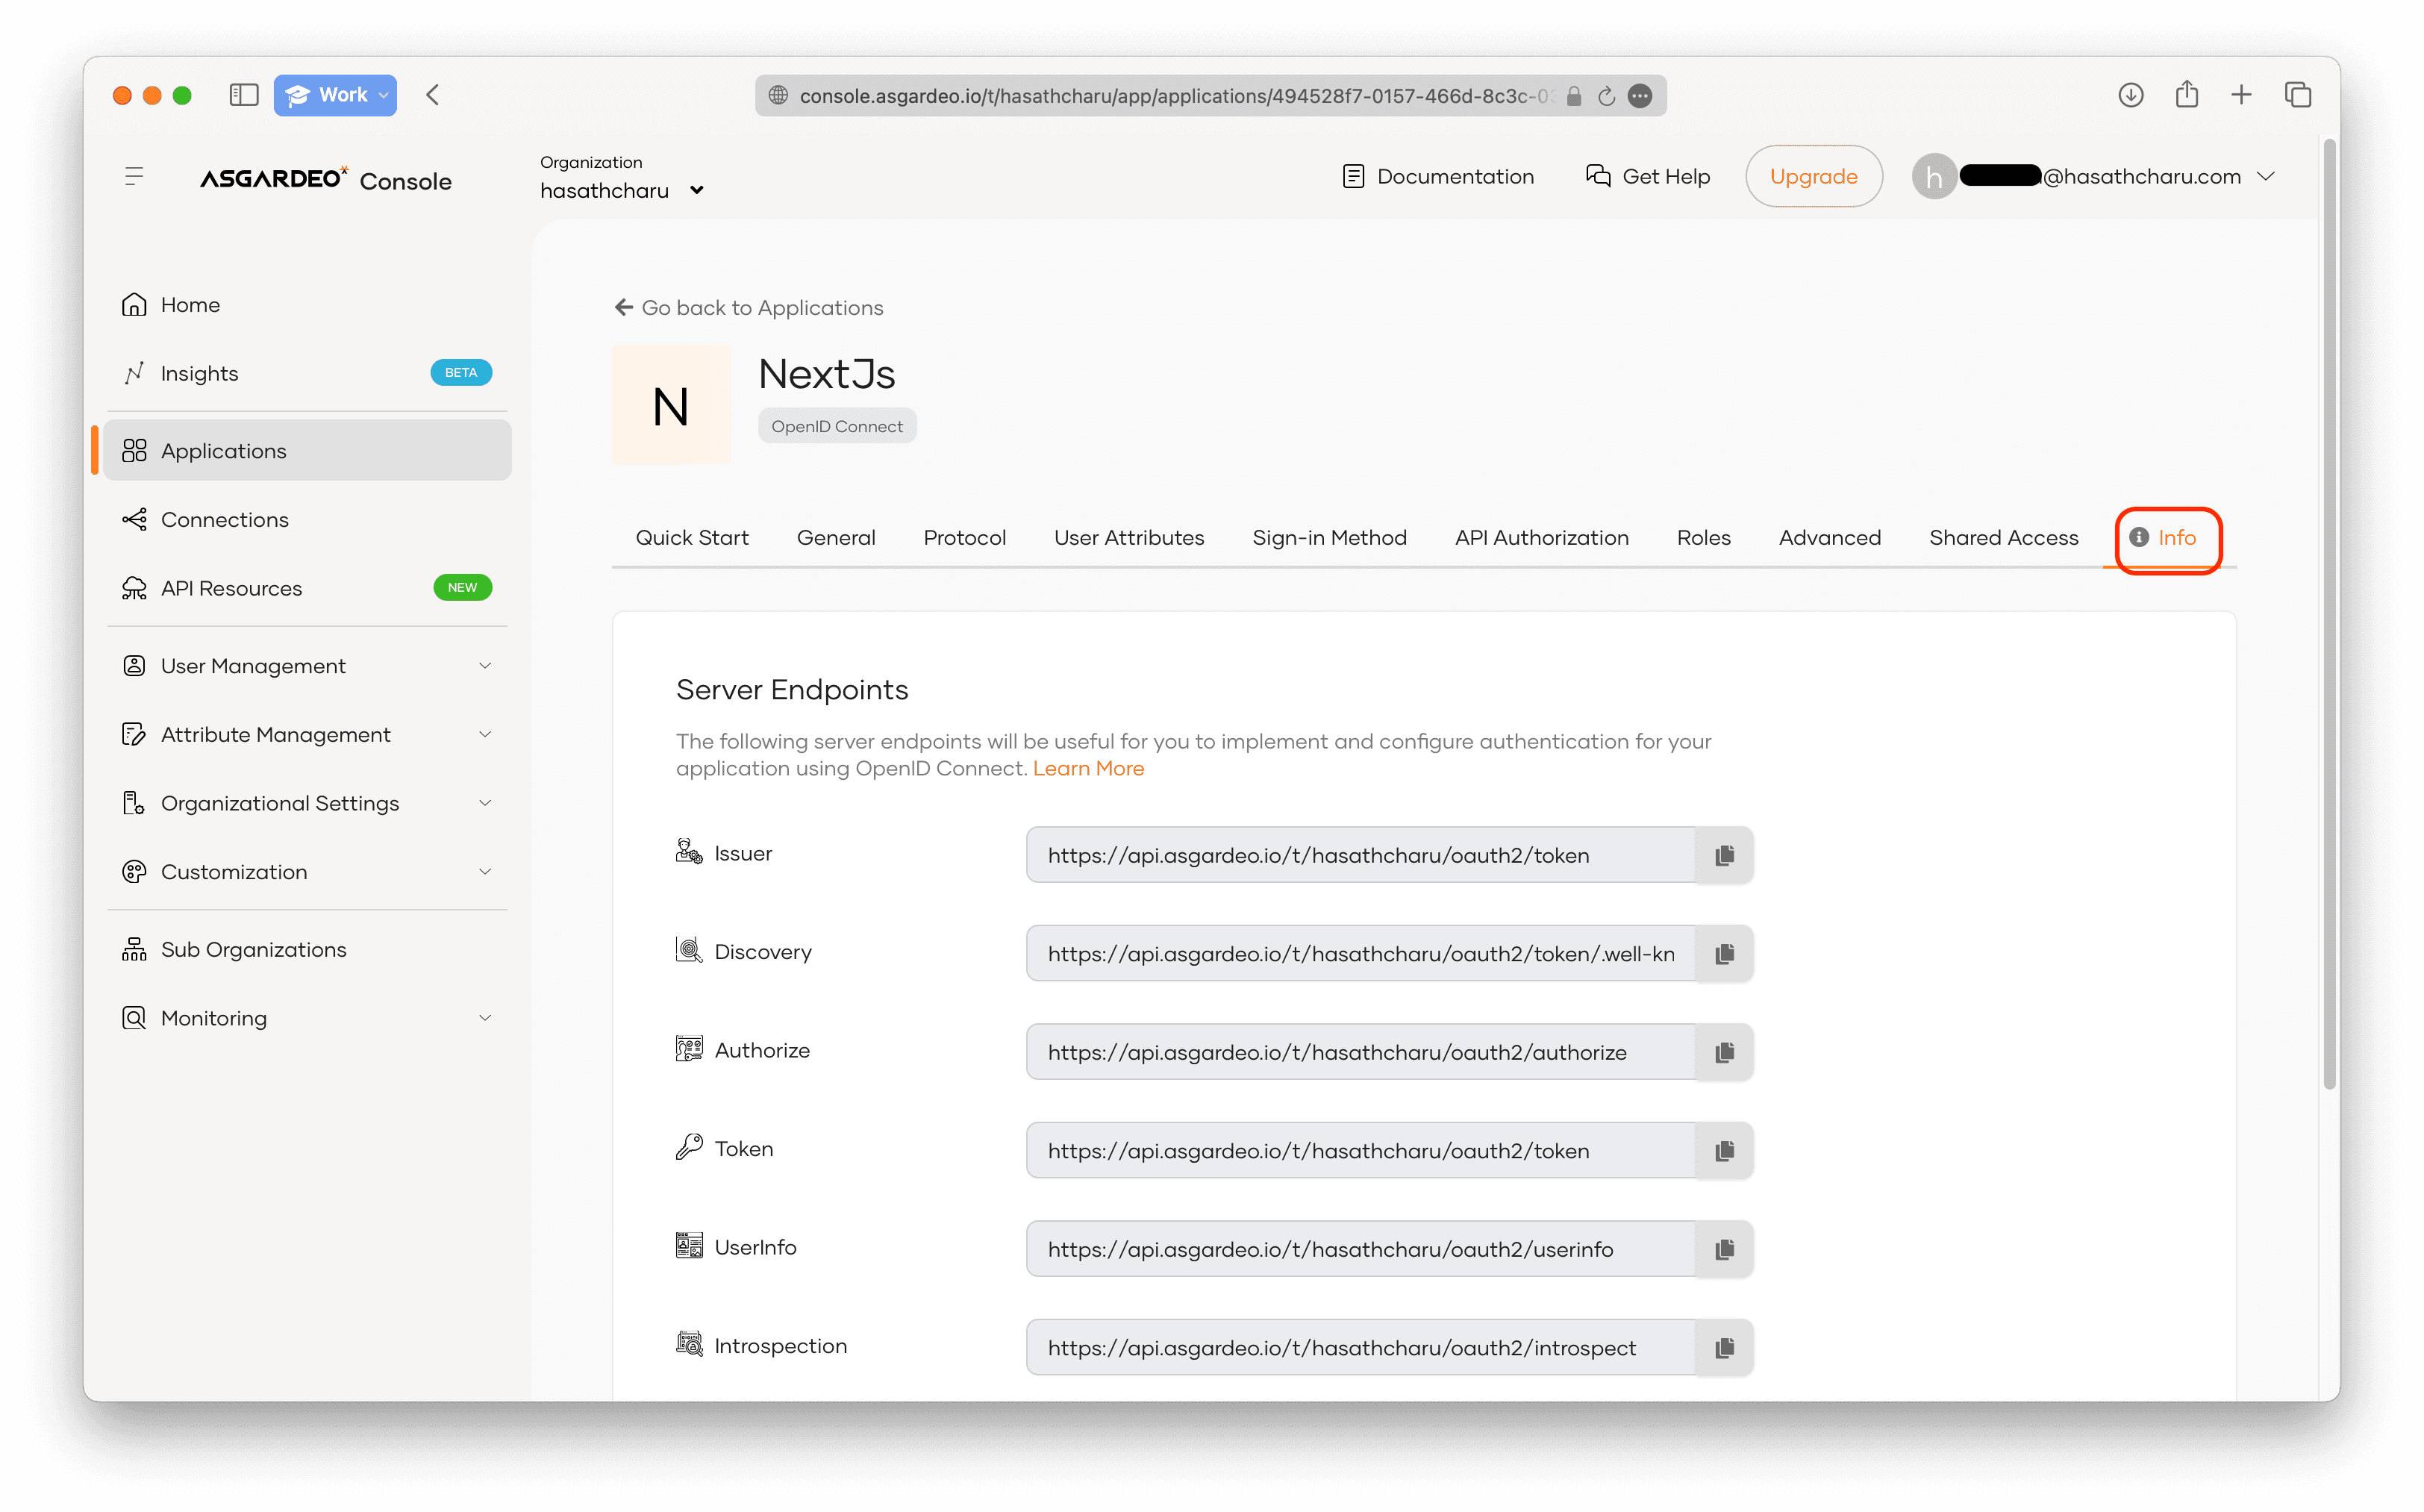Expand the Customization section
Viewport: 2424px width, 1512px height.
click(x=308, y=872)
